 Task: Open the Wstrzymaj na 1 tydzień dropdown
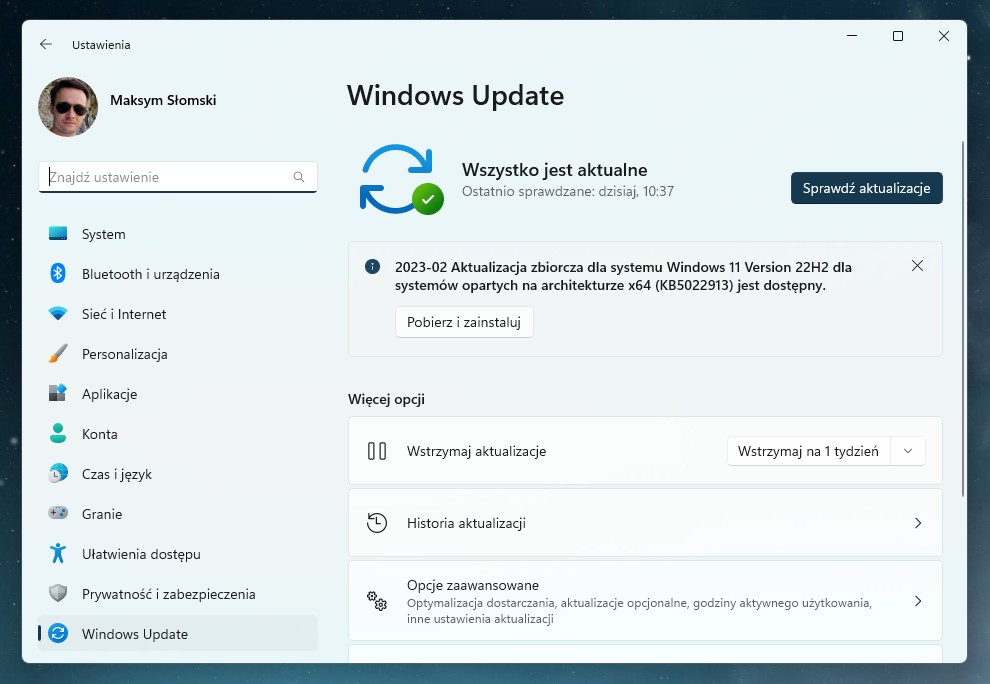(908, 451)
